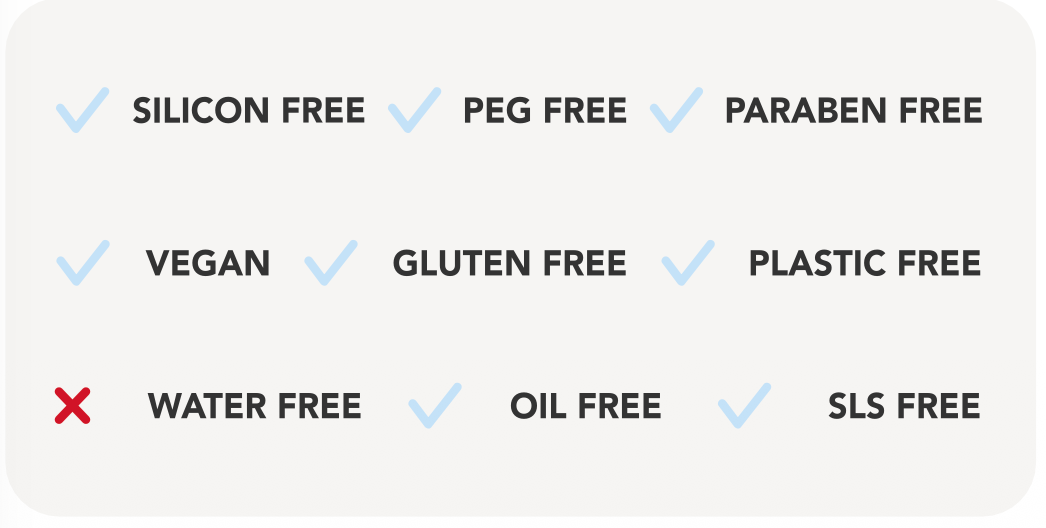Click the checkmark next to SLS FREE

point(745,406)
